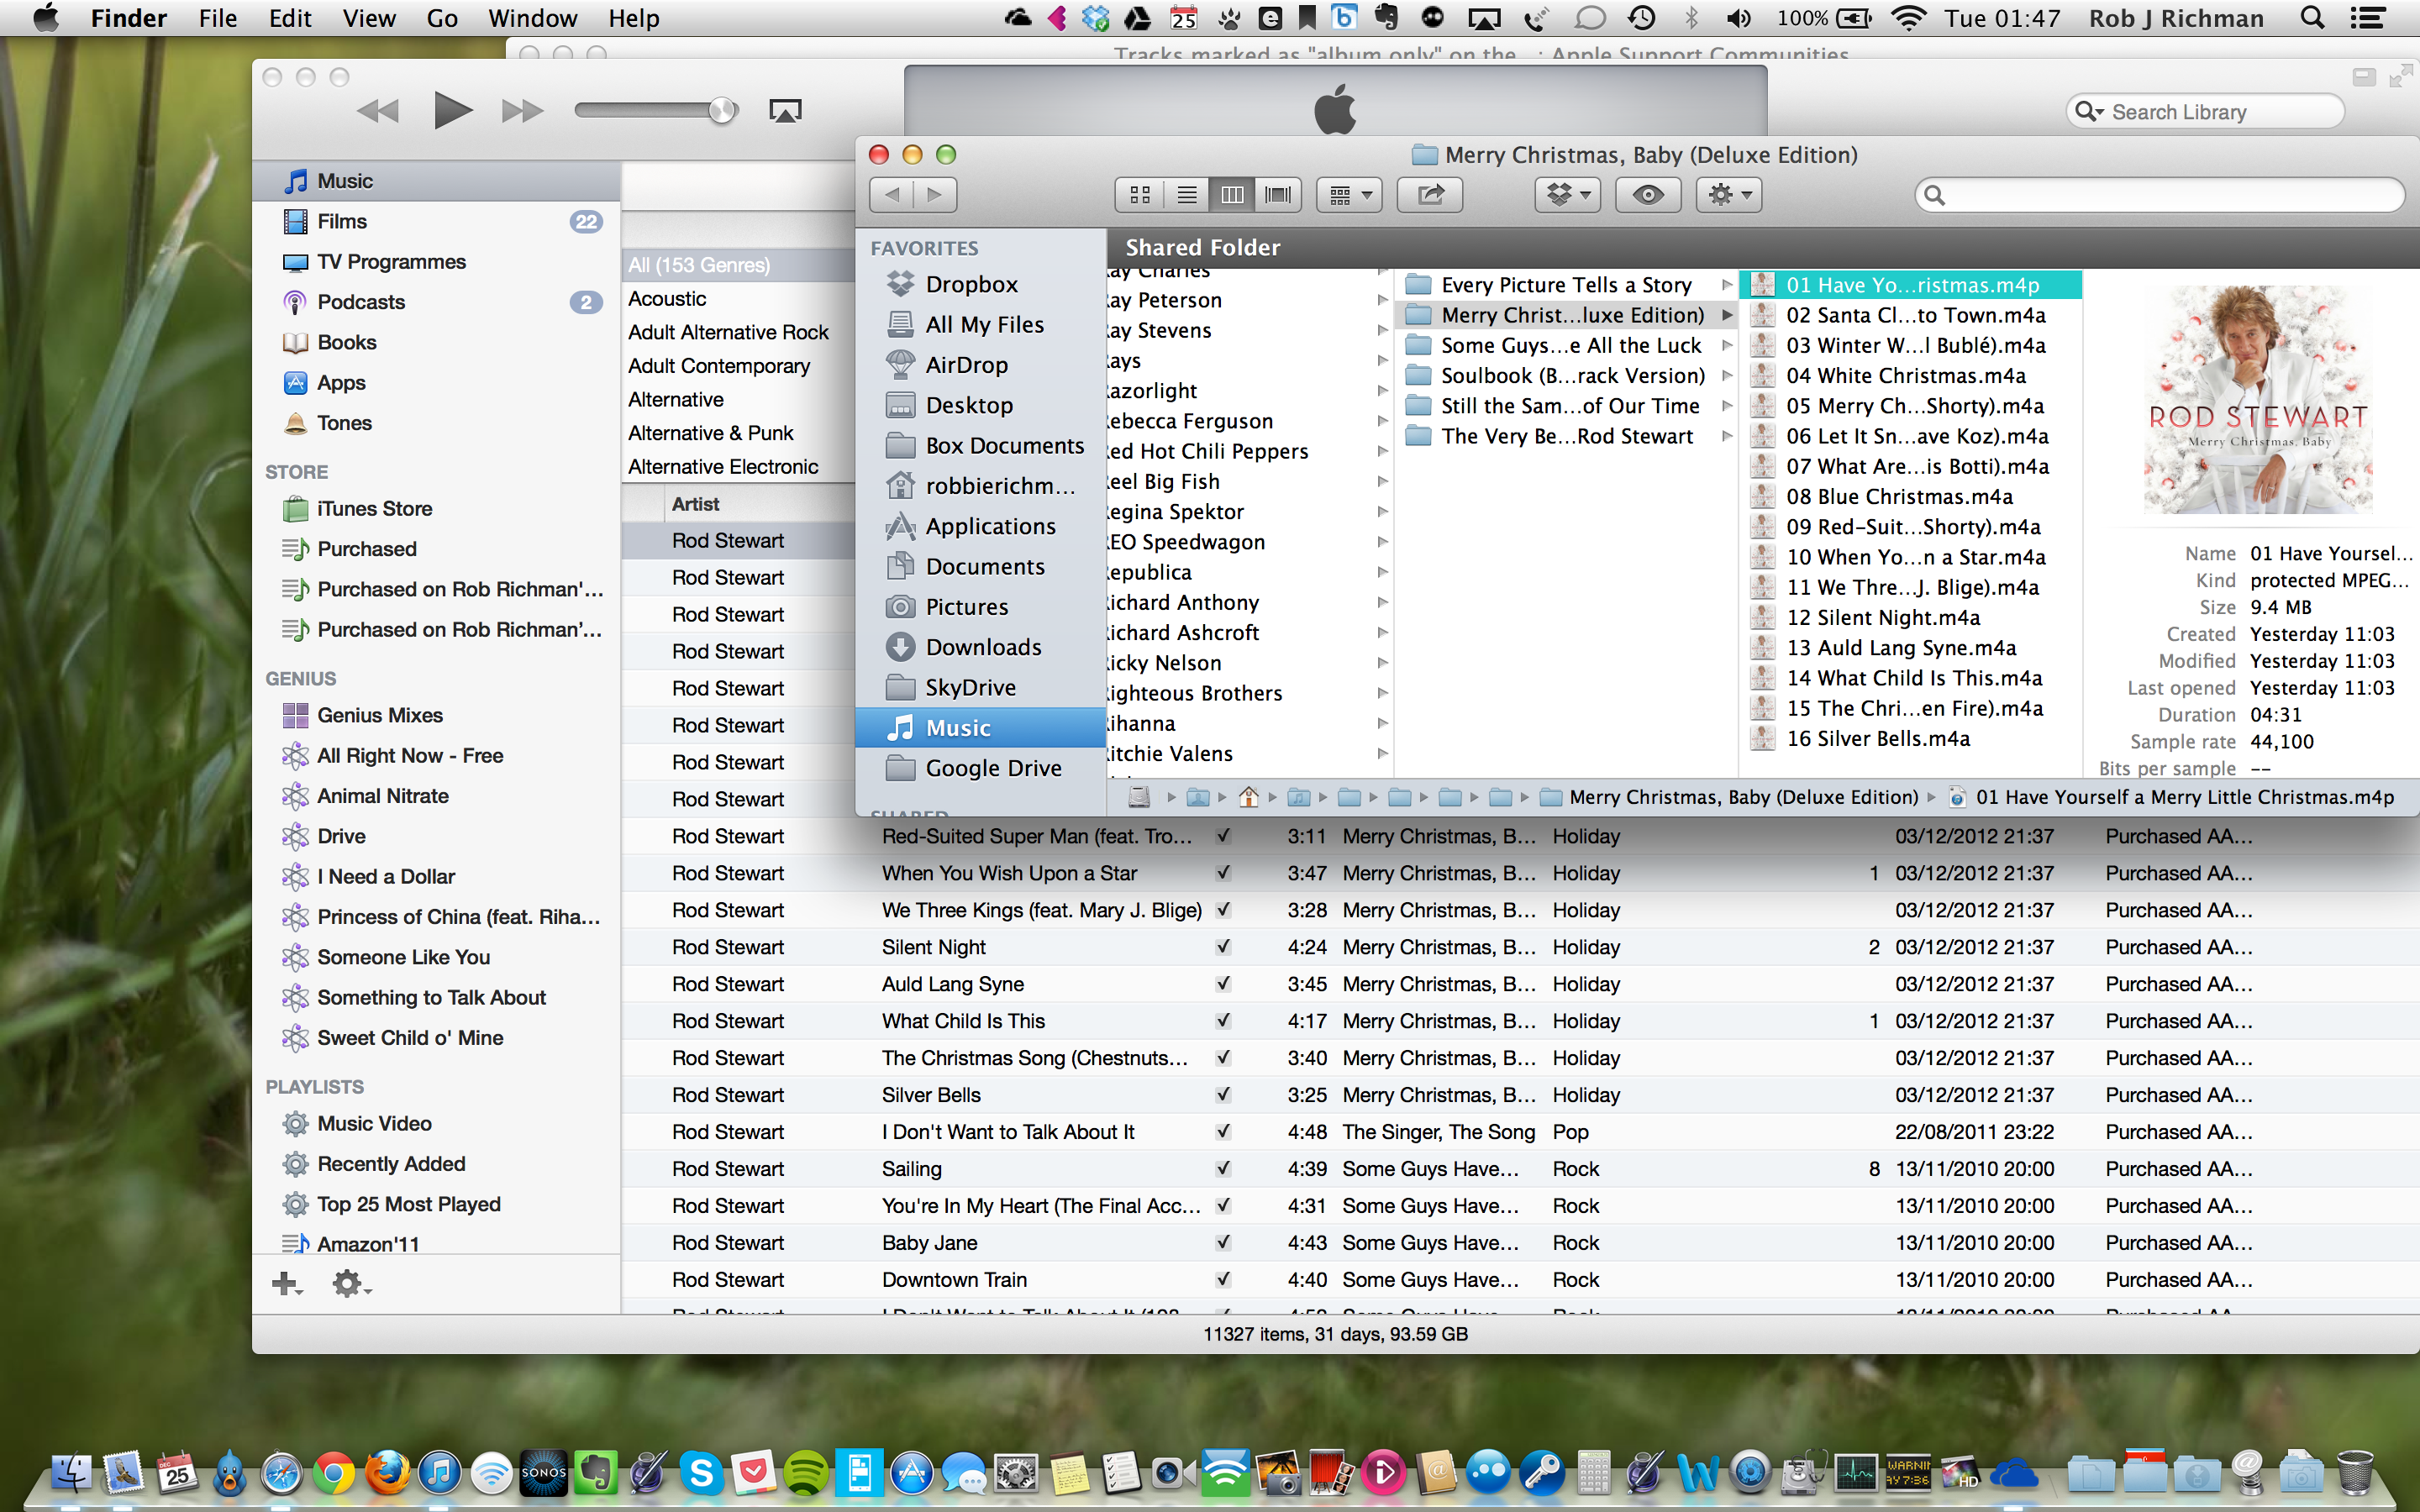Open the Top 25 Most Played playlist
Image resolution: width=2420 pixels, height=1512 pixels.
pyautogui.click(x=436, y=1204)
